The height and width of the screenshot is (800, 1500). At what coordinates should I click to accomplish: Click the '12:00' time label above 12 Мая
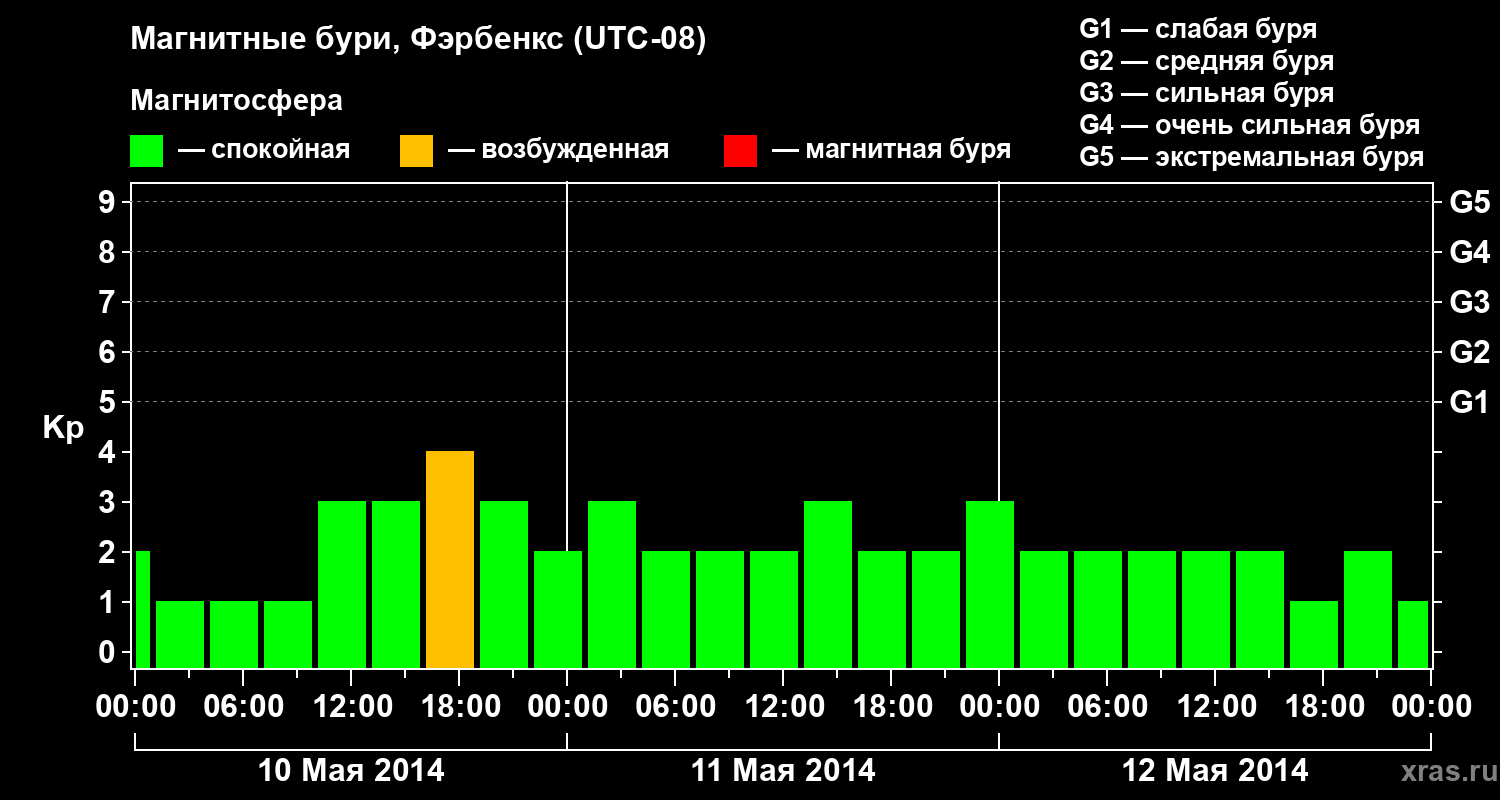click(1215, 706)
